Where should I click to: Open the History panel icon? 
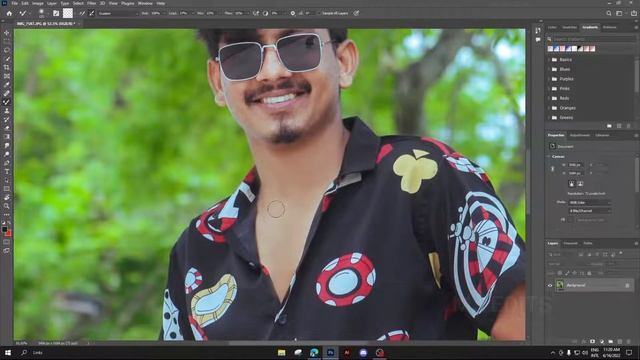pyautogui.click(x=538, y=31)
